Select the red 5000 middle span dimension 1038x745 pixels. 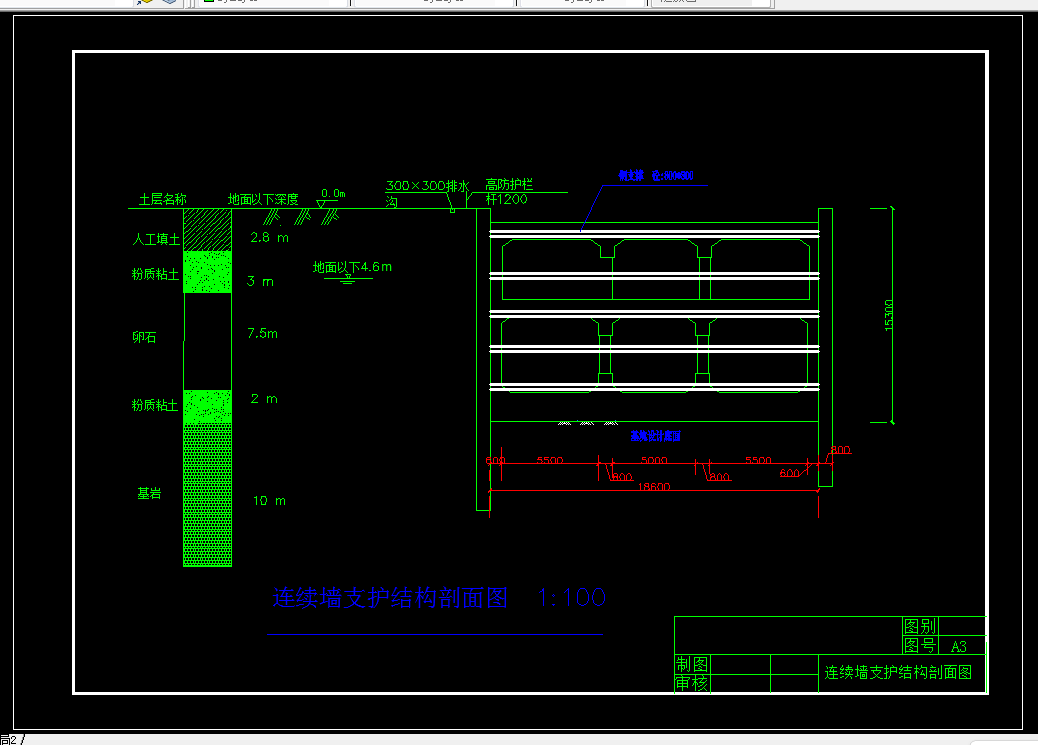(x=654, y=460)
